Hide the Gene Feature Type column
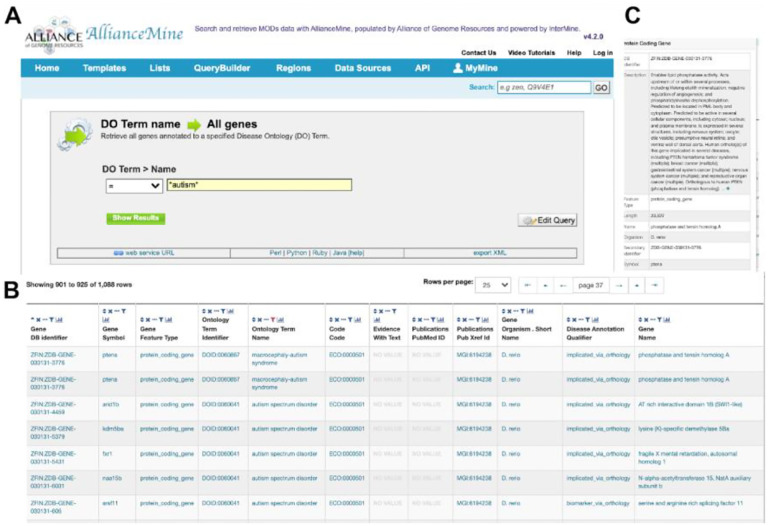The height and width of the screenshot is (526, 768). 153,320
